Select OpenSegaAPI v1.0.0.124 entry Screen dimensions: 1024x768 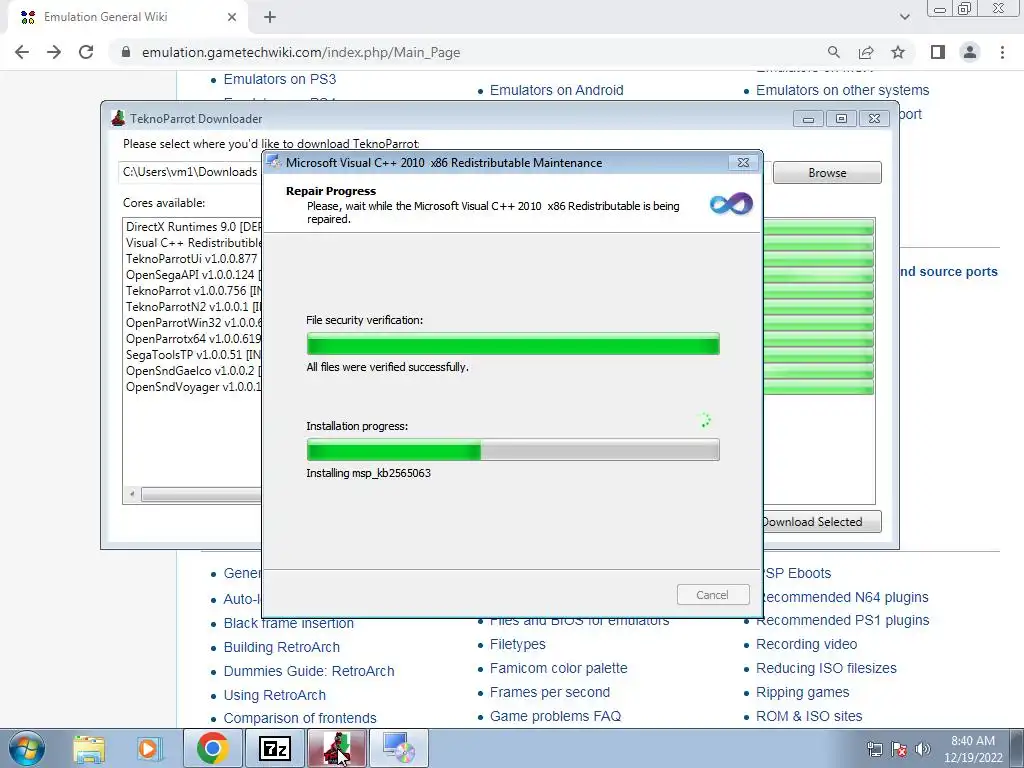pyautogui.click(x=193, y=275)
